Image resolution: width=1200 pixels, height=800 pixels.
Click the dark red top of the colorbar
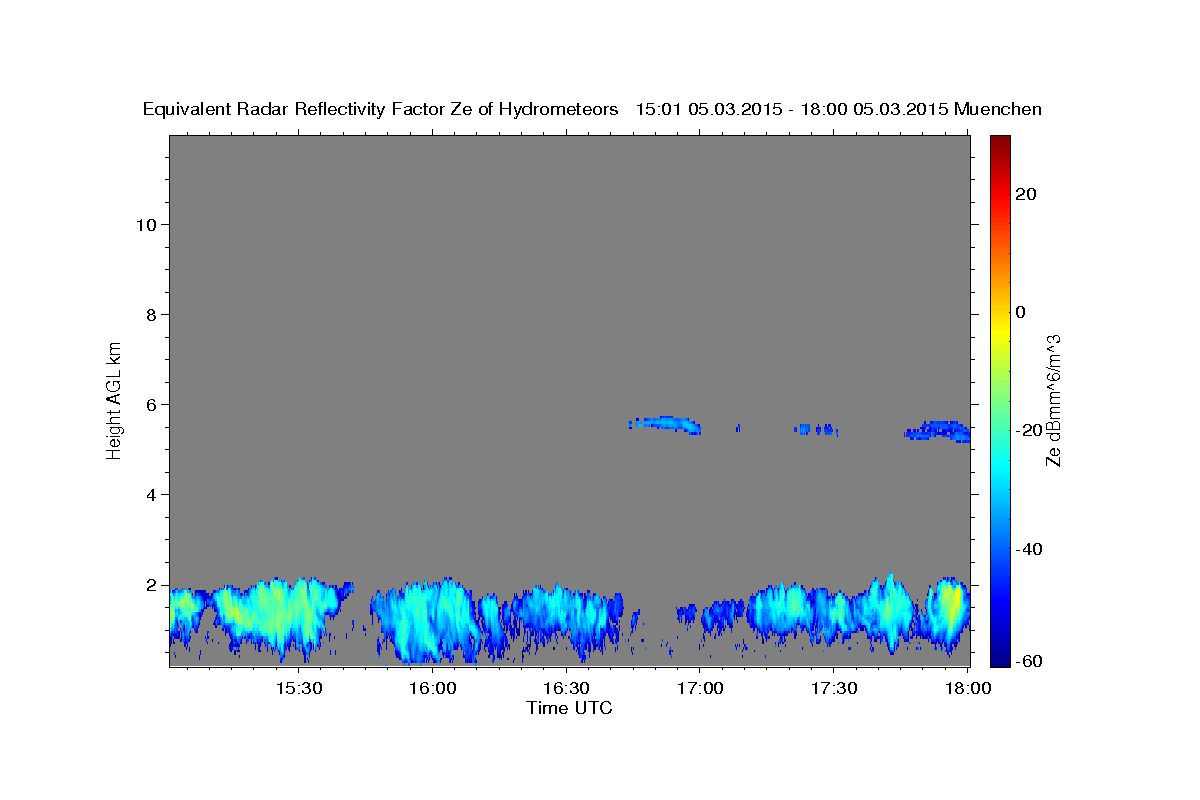pyautogui.click(x=1000, y=143)
